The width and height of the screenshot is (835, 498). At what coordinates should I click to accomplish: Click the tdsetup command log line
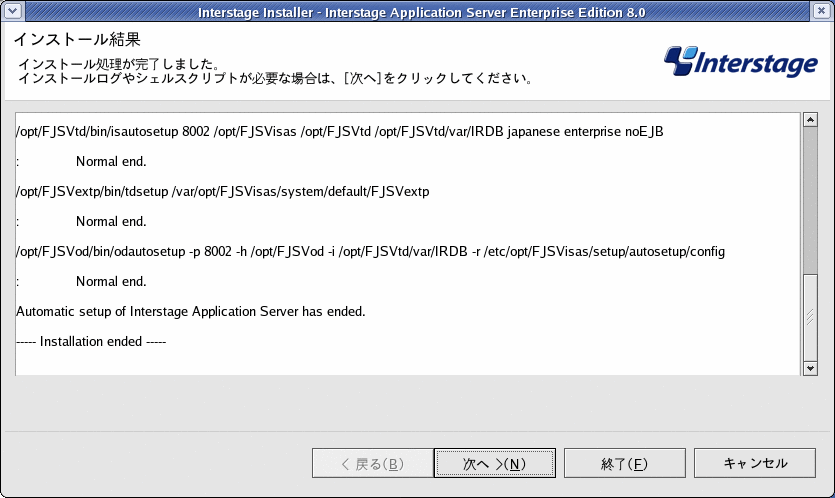[x=223, y=192]
